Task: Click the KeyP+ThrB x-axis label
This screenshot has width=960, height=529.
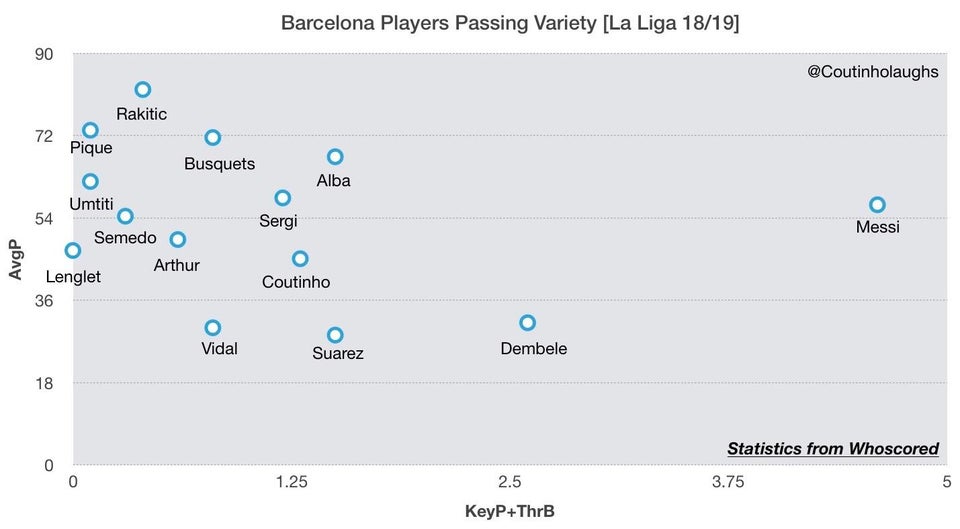Action: 509,511
